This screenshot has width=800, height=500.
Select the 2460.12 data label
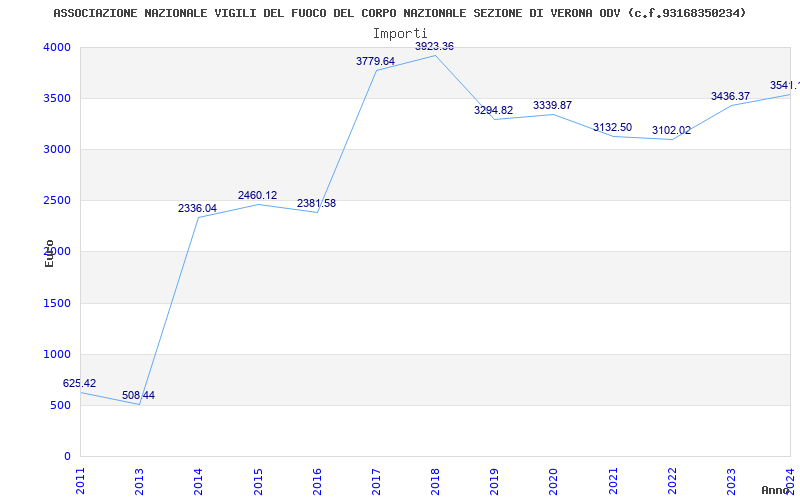coord(257,195)
